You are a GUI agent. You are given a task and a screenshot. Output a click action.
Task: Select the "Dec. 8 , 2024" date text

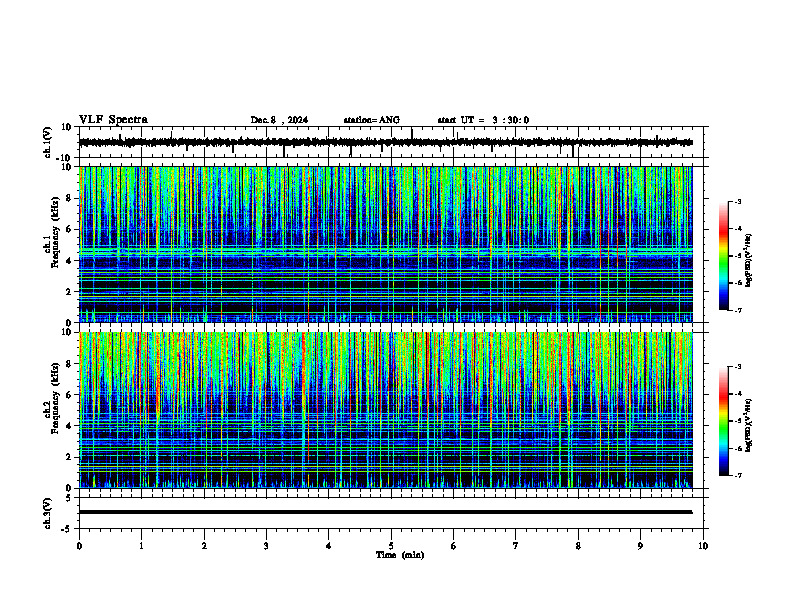point(279,120)
